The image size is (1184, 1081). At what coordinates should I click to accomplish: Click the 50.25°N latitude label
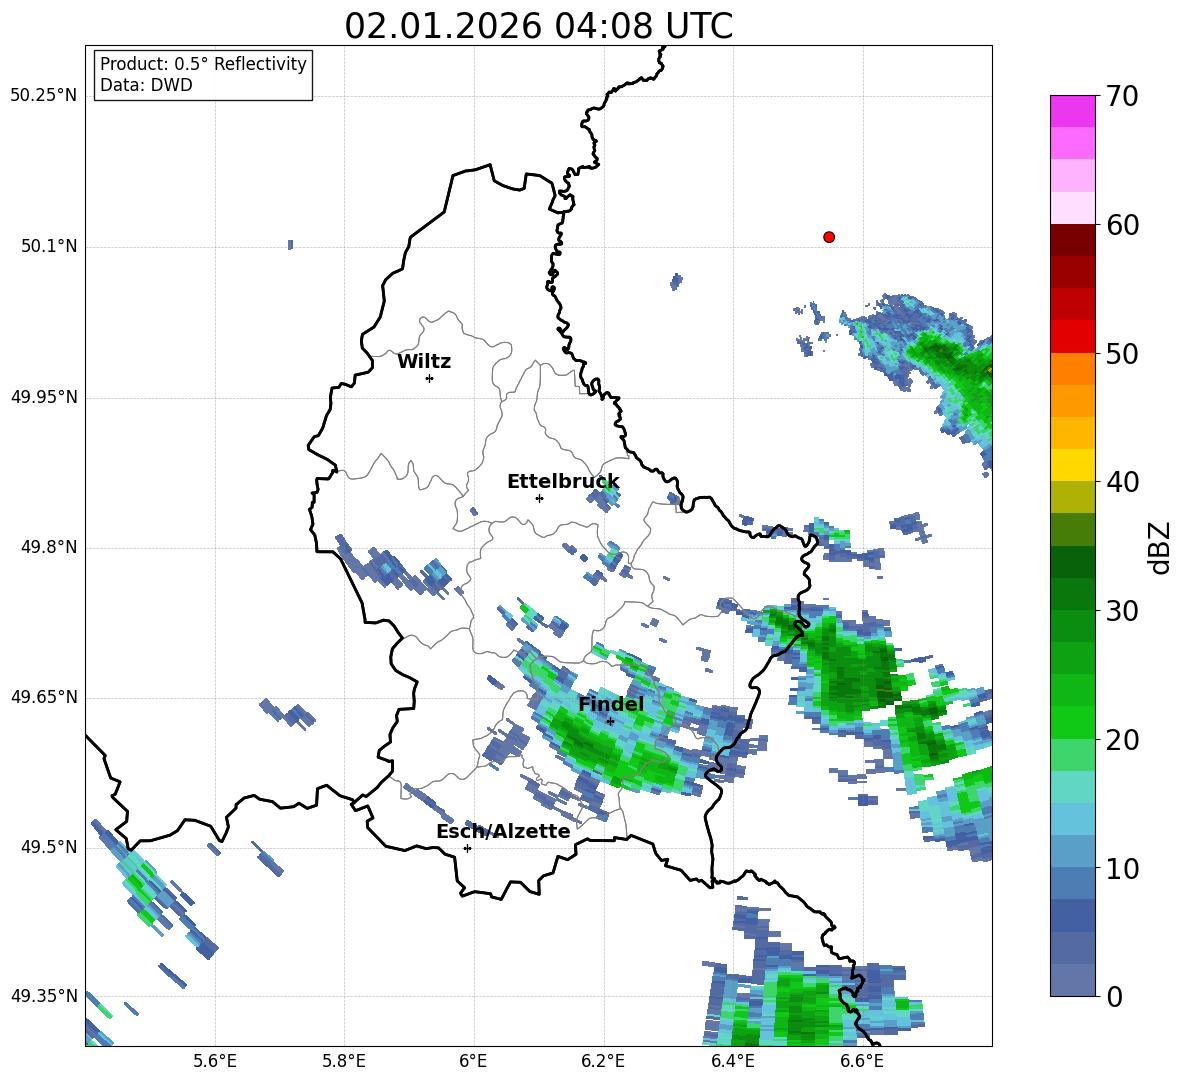44,96
